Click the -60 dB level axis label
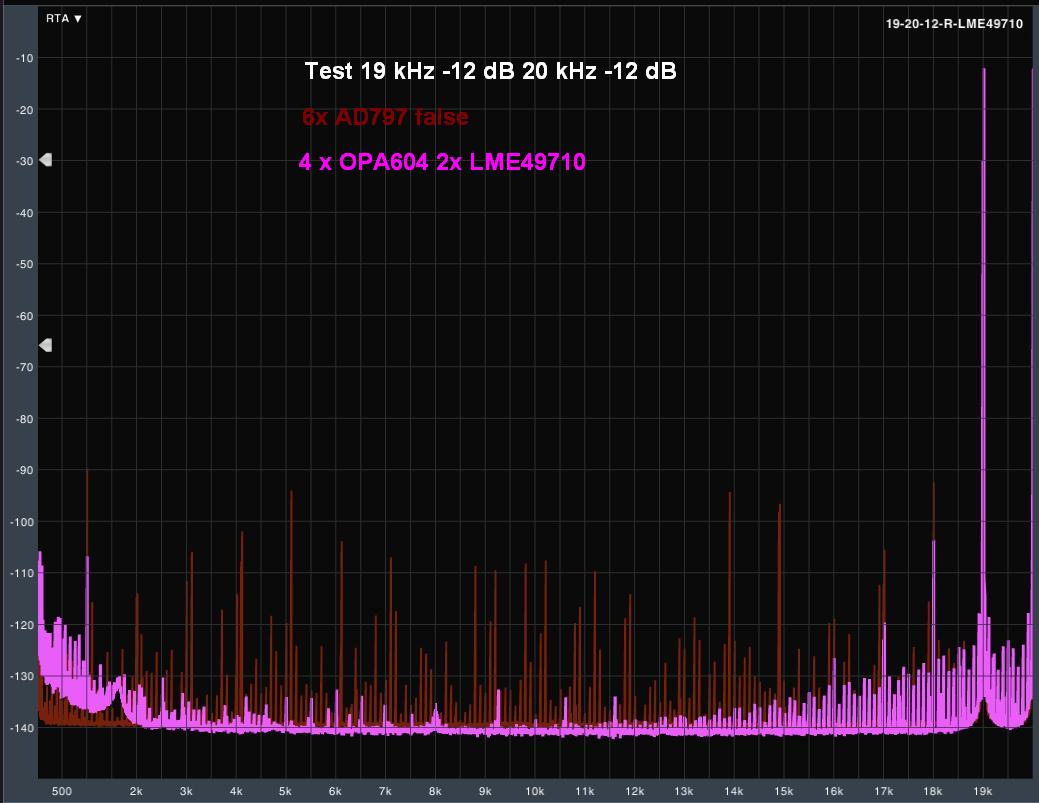 click(x=25, y=316)
